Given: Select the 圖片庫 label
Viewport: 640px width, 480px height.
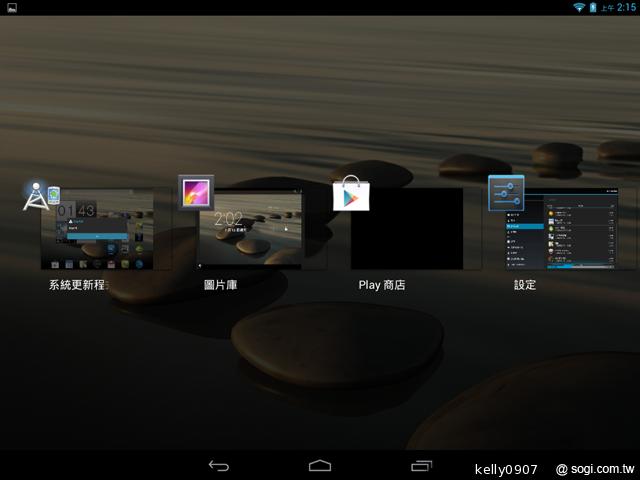Looking at the screenshot, I should pyautogui.click(x=220, y=285).
